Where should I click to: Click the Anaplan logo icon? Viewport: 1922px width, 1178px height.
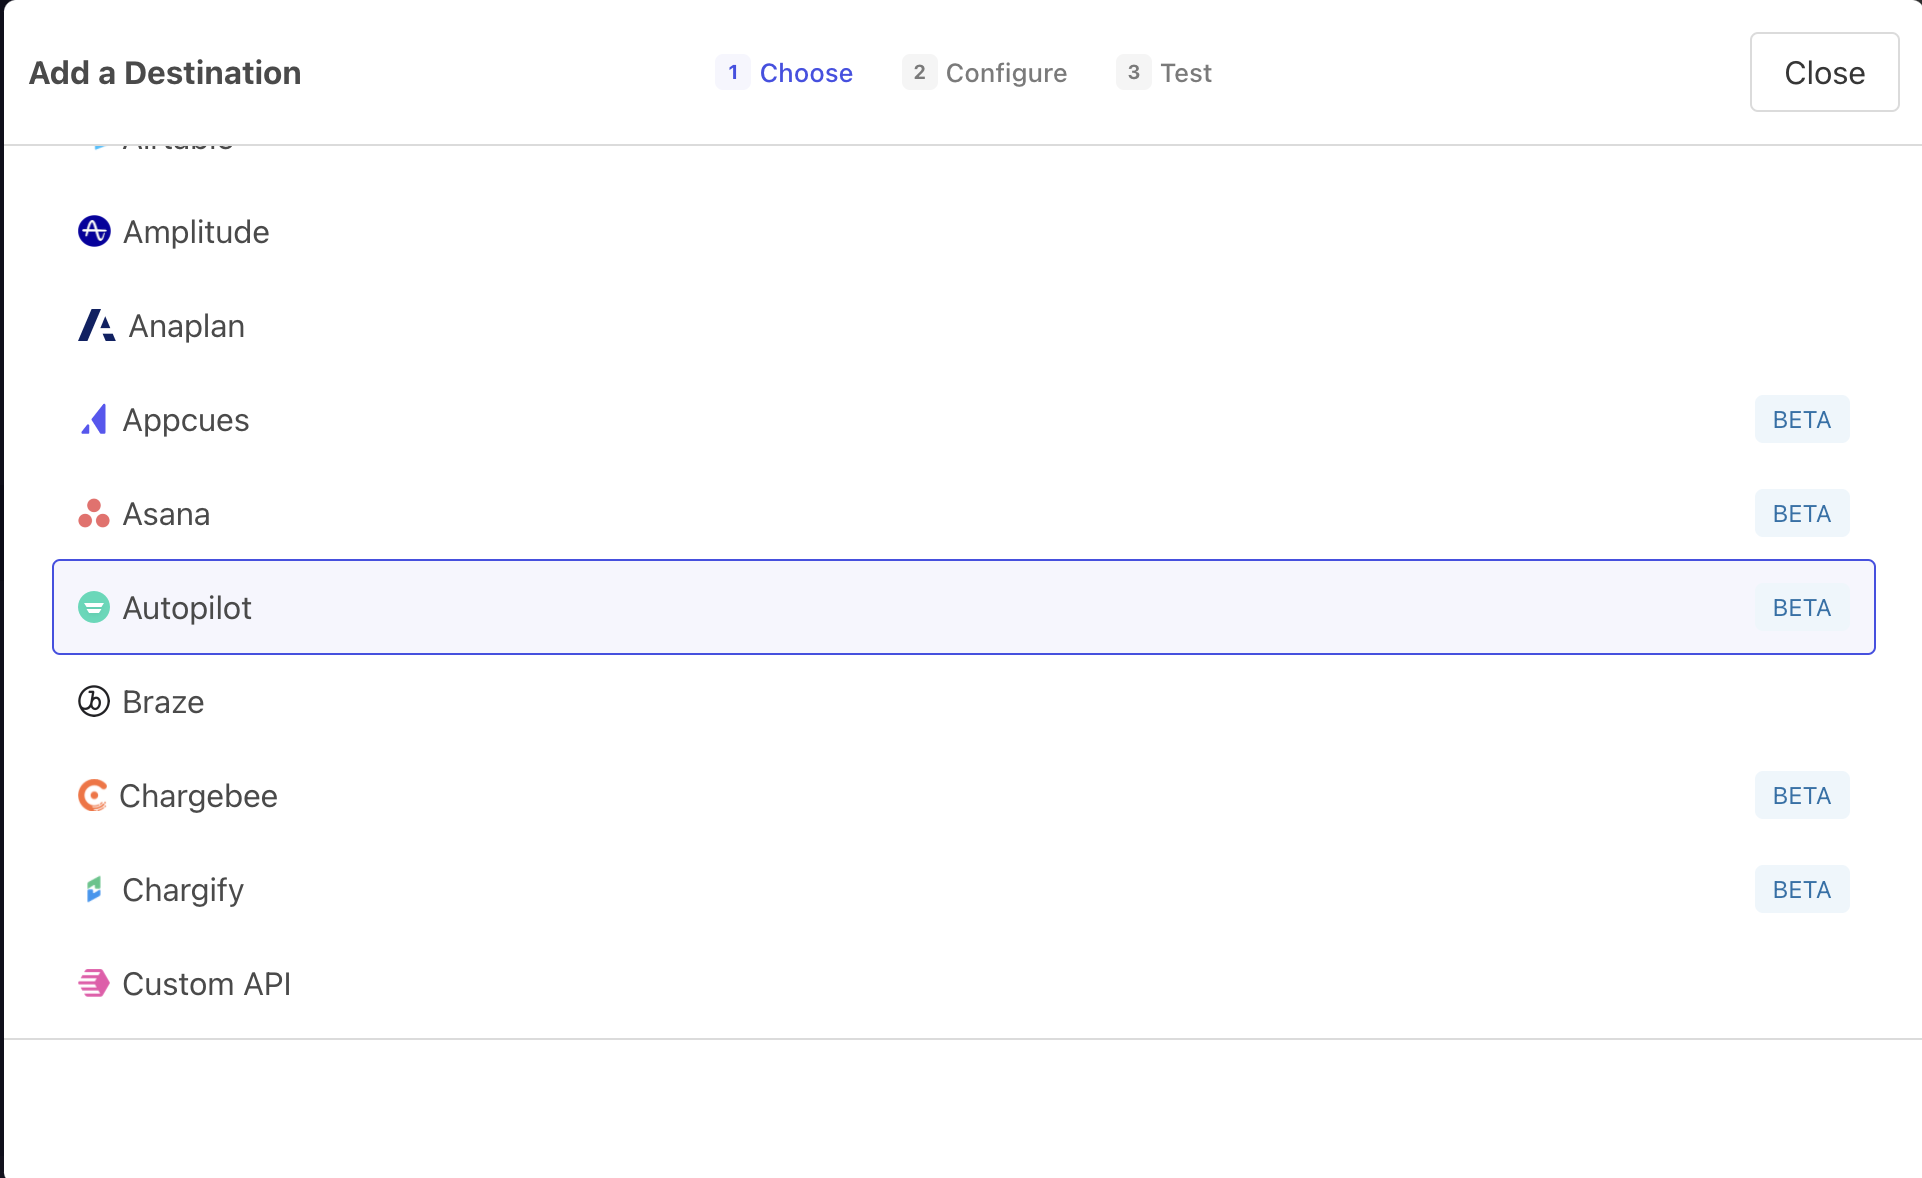point(96,326)
